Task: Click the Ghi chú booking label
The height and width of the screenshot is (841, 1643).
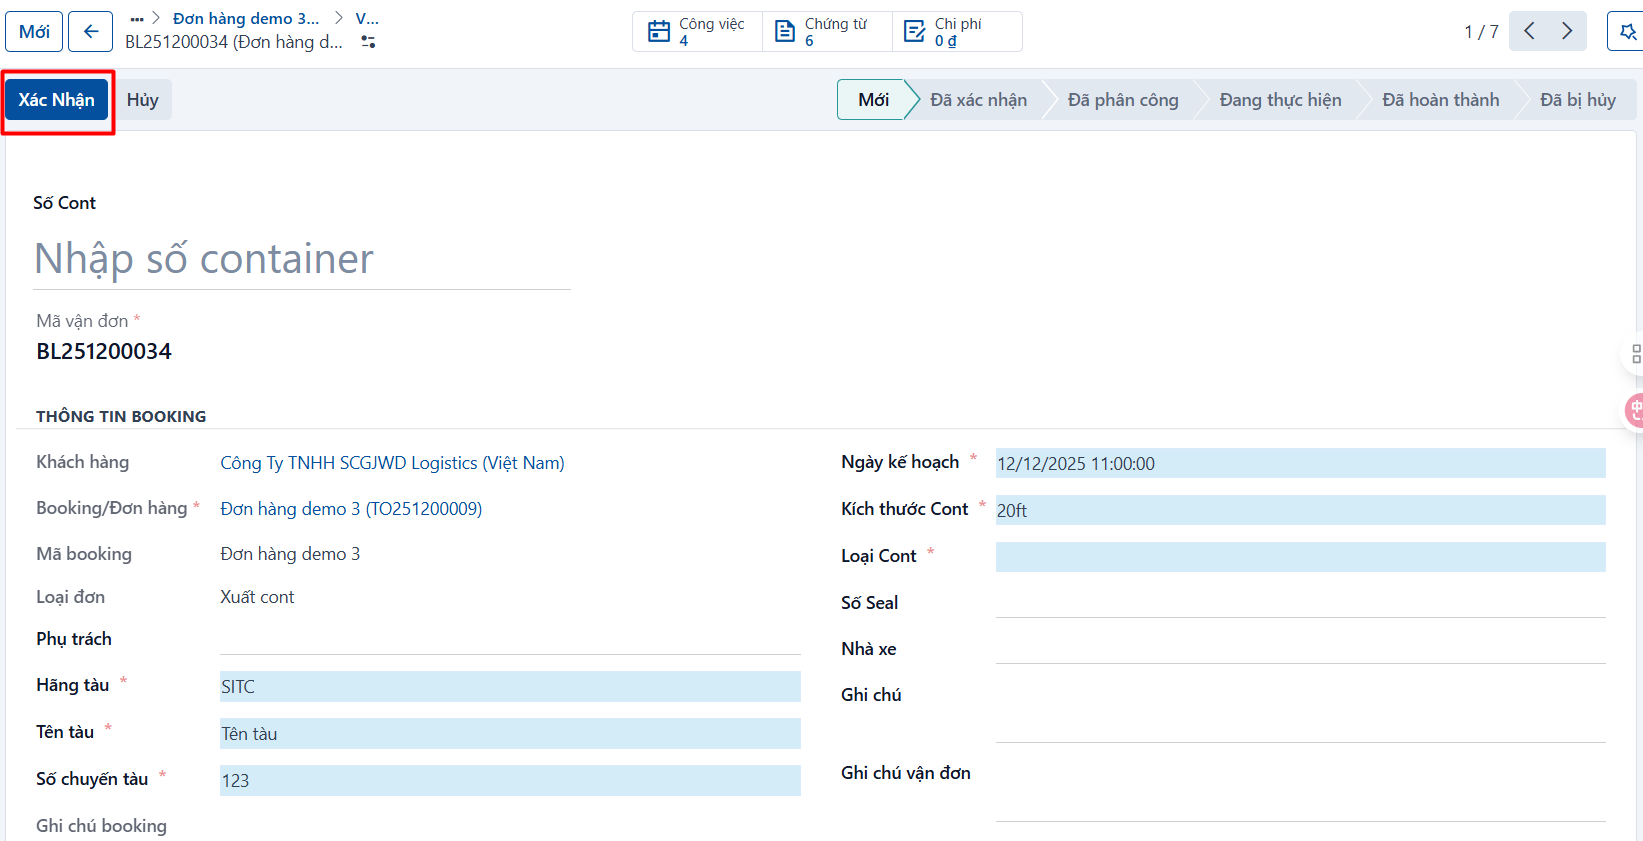Action: pyautogui.click(x=101, y=826)
